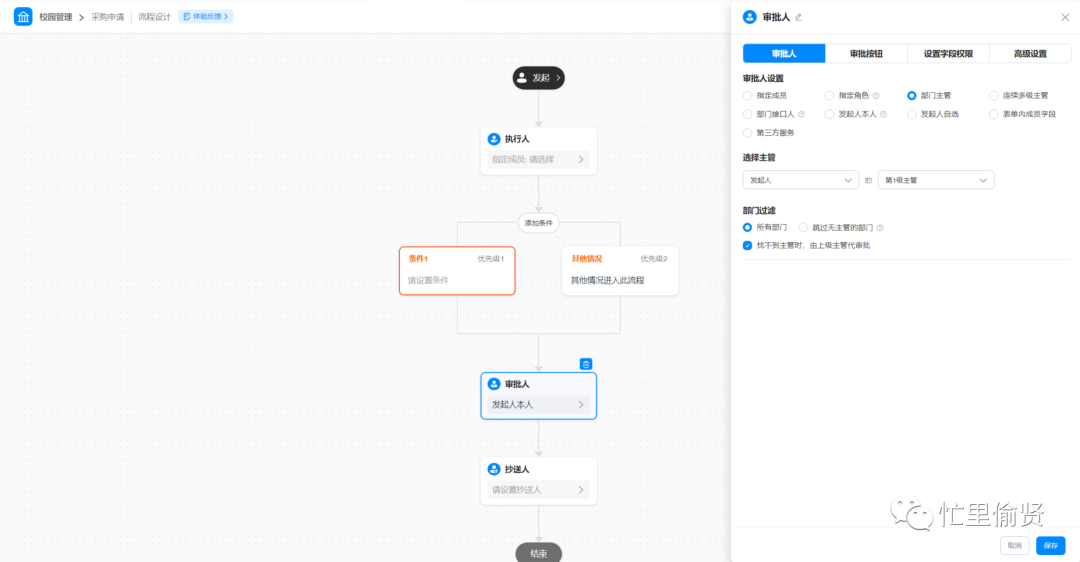Click the 请设置条件 placeholder text
Screen dimensions: 1080x562
pyautogui.click(x=428, y=280)
